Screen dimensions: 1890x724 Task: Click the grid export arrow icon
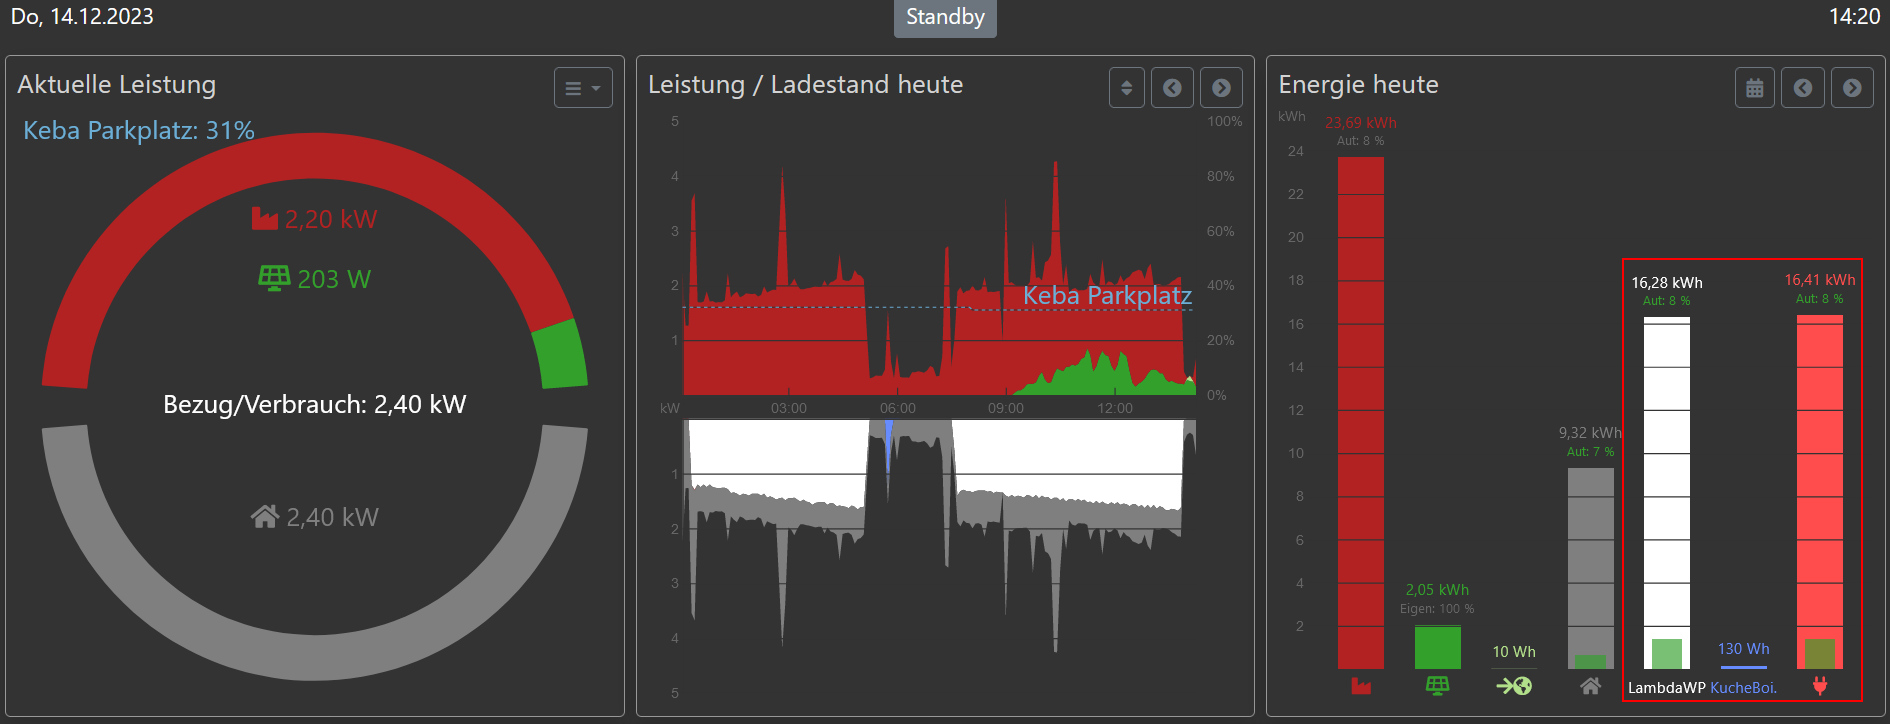1514,686
